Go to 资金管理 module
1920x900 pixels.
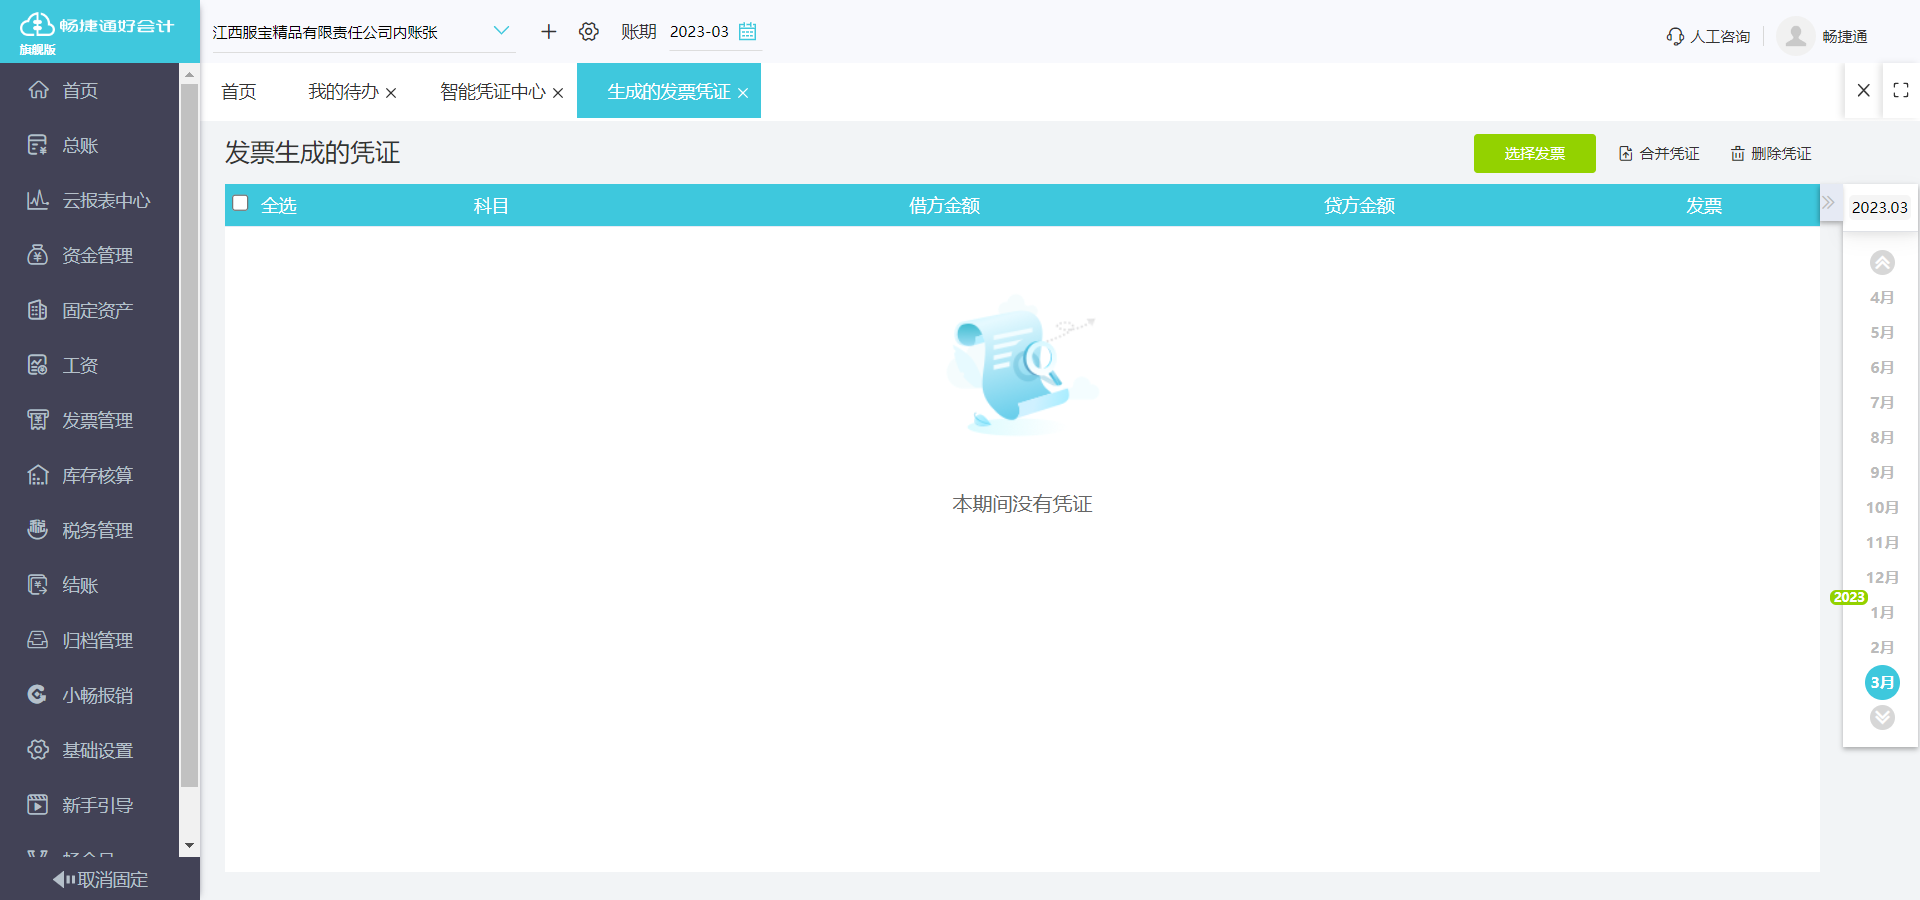[x=100, y=255]
